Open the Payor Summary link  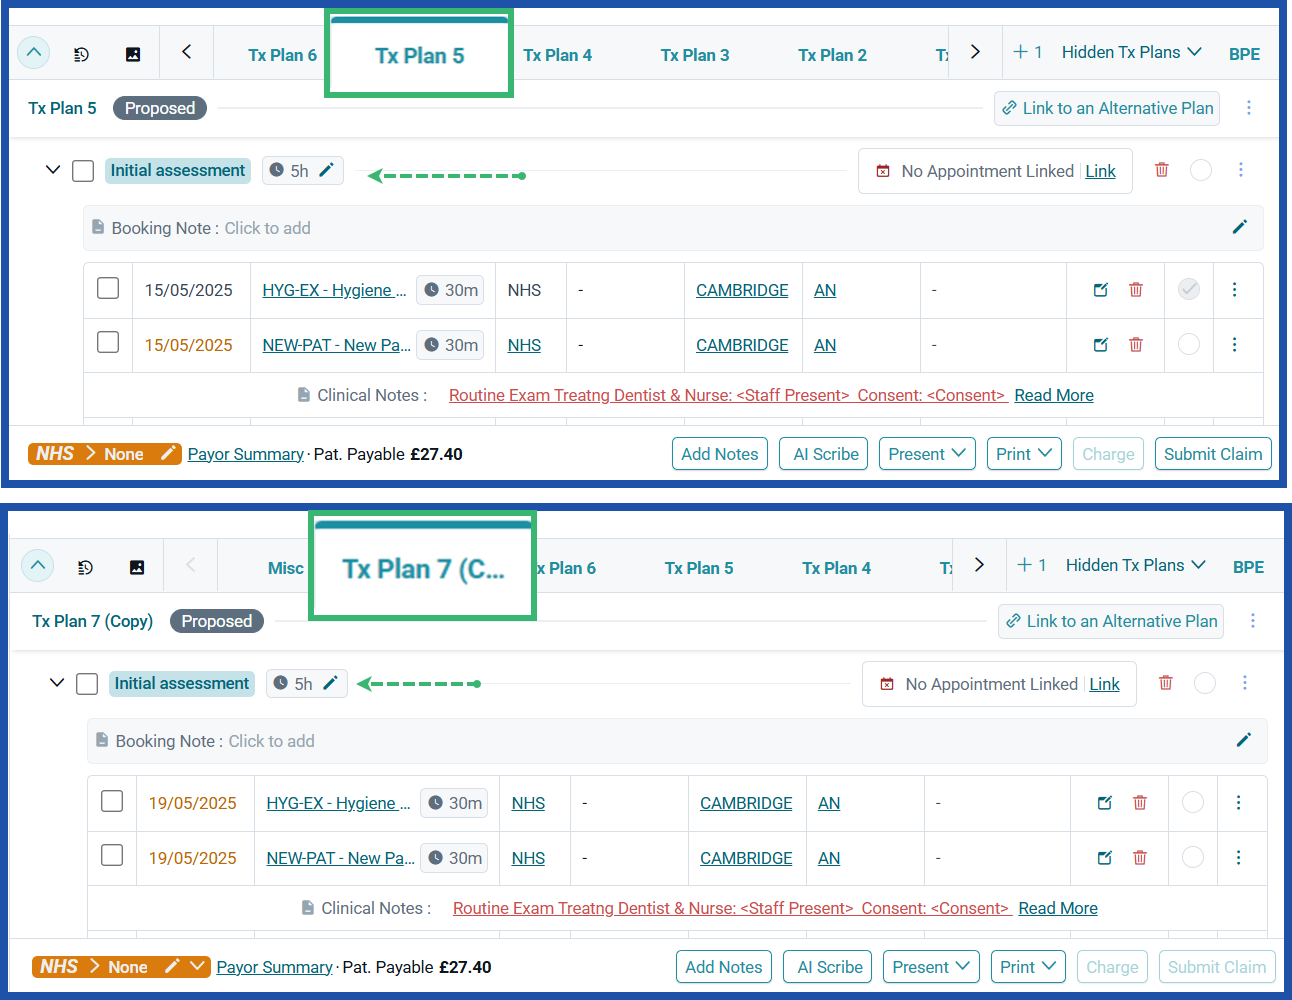click(246, 454)
